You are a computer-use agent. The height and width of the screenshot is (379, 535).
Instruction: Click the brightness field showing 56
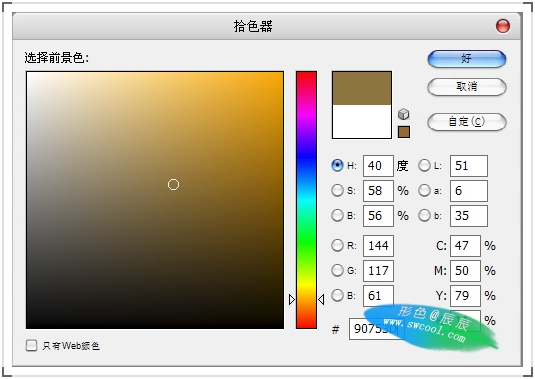(x=378, y=216)
